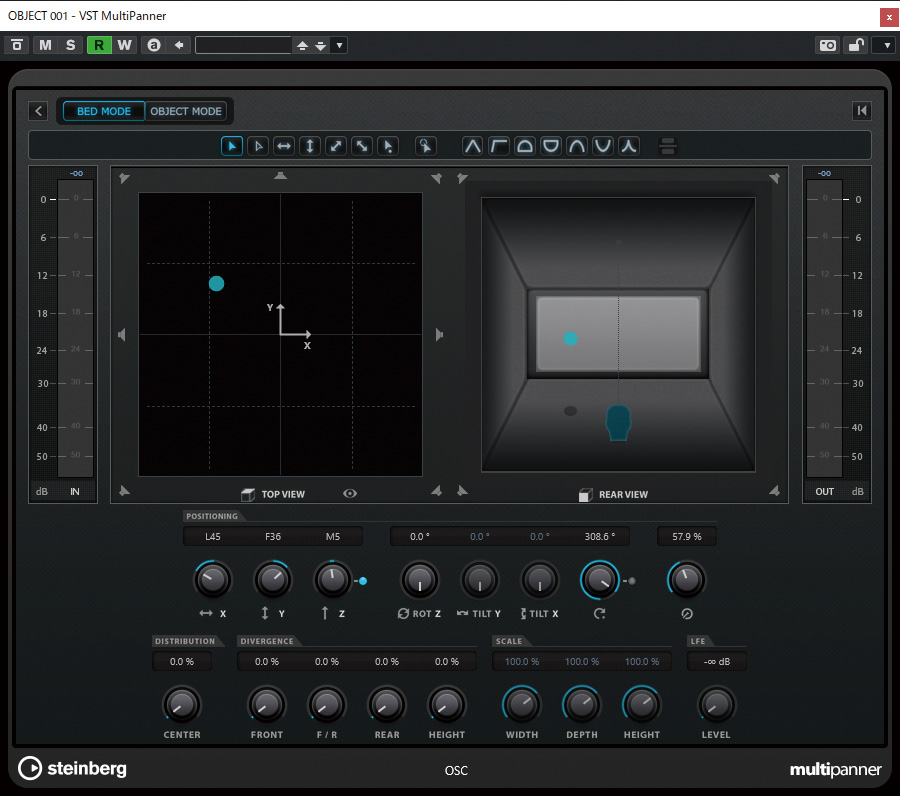Enable Write automation W button

point(125,45)
